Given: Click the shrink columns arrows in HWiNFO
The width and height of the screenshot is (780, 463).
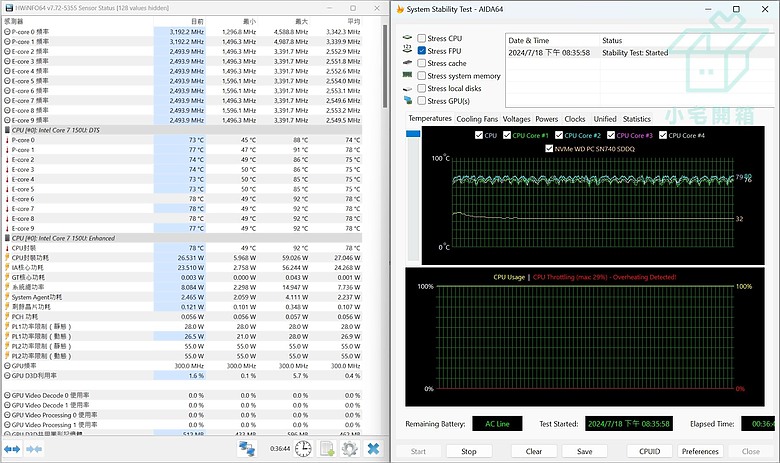Looking at the screenshot, I should pos(34,449).
